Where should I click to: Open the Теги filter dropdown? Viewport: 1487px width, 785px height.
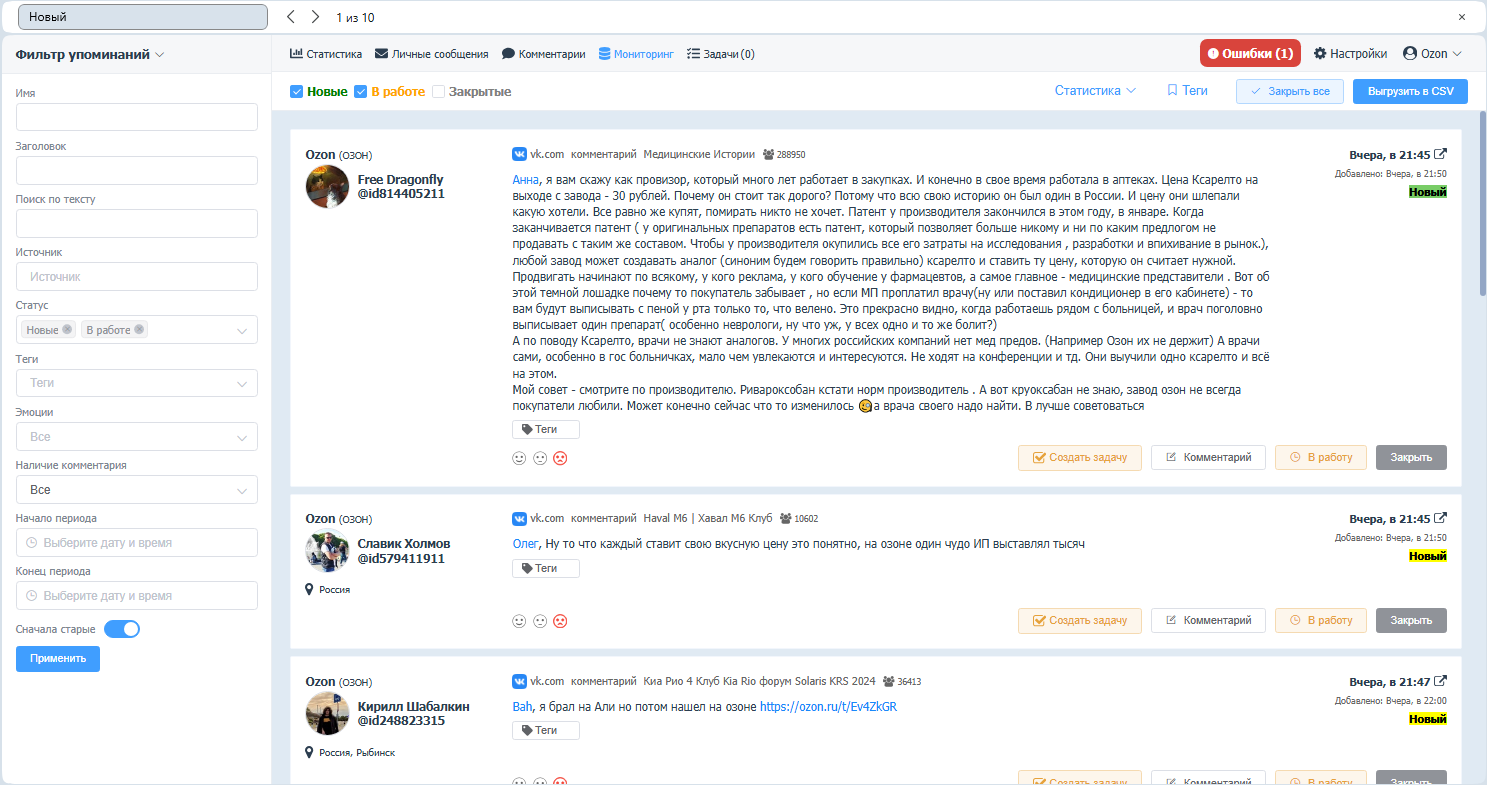(x=137, y=383)
